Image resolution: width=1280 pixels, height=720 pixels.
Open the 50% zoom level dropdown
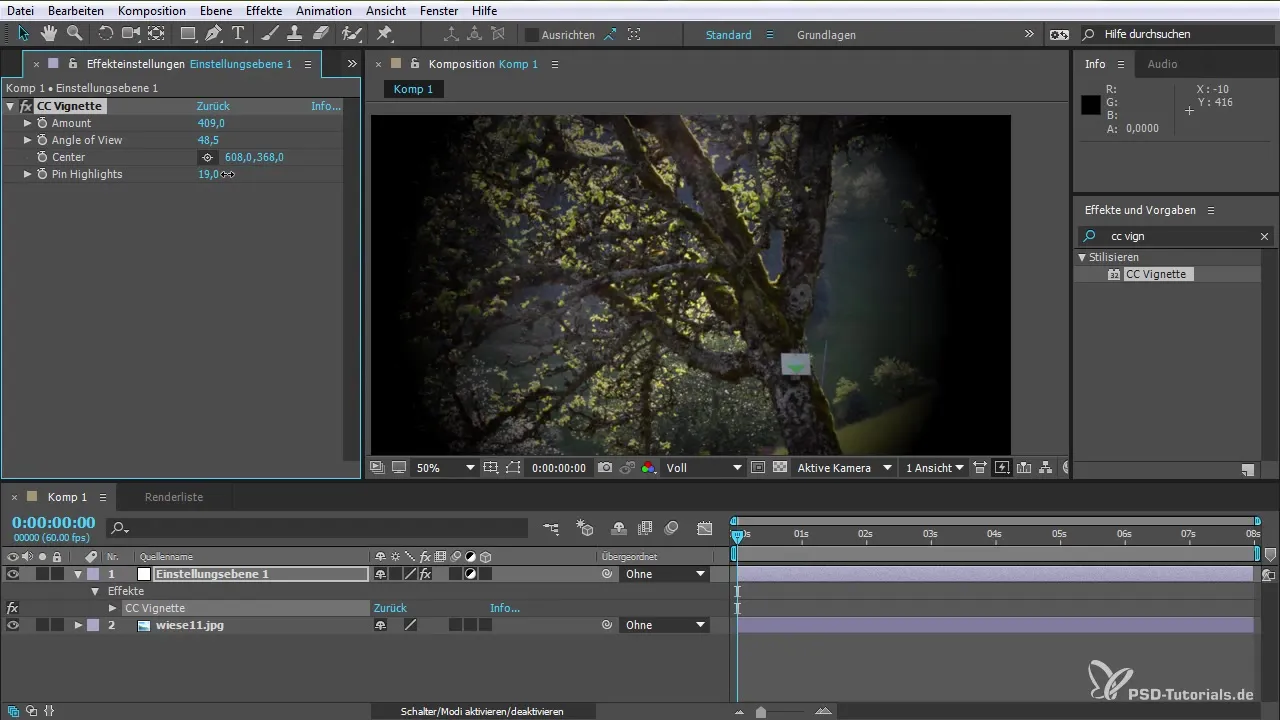point(446,467)
